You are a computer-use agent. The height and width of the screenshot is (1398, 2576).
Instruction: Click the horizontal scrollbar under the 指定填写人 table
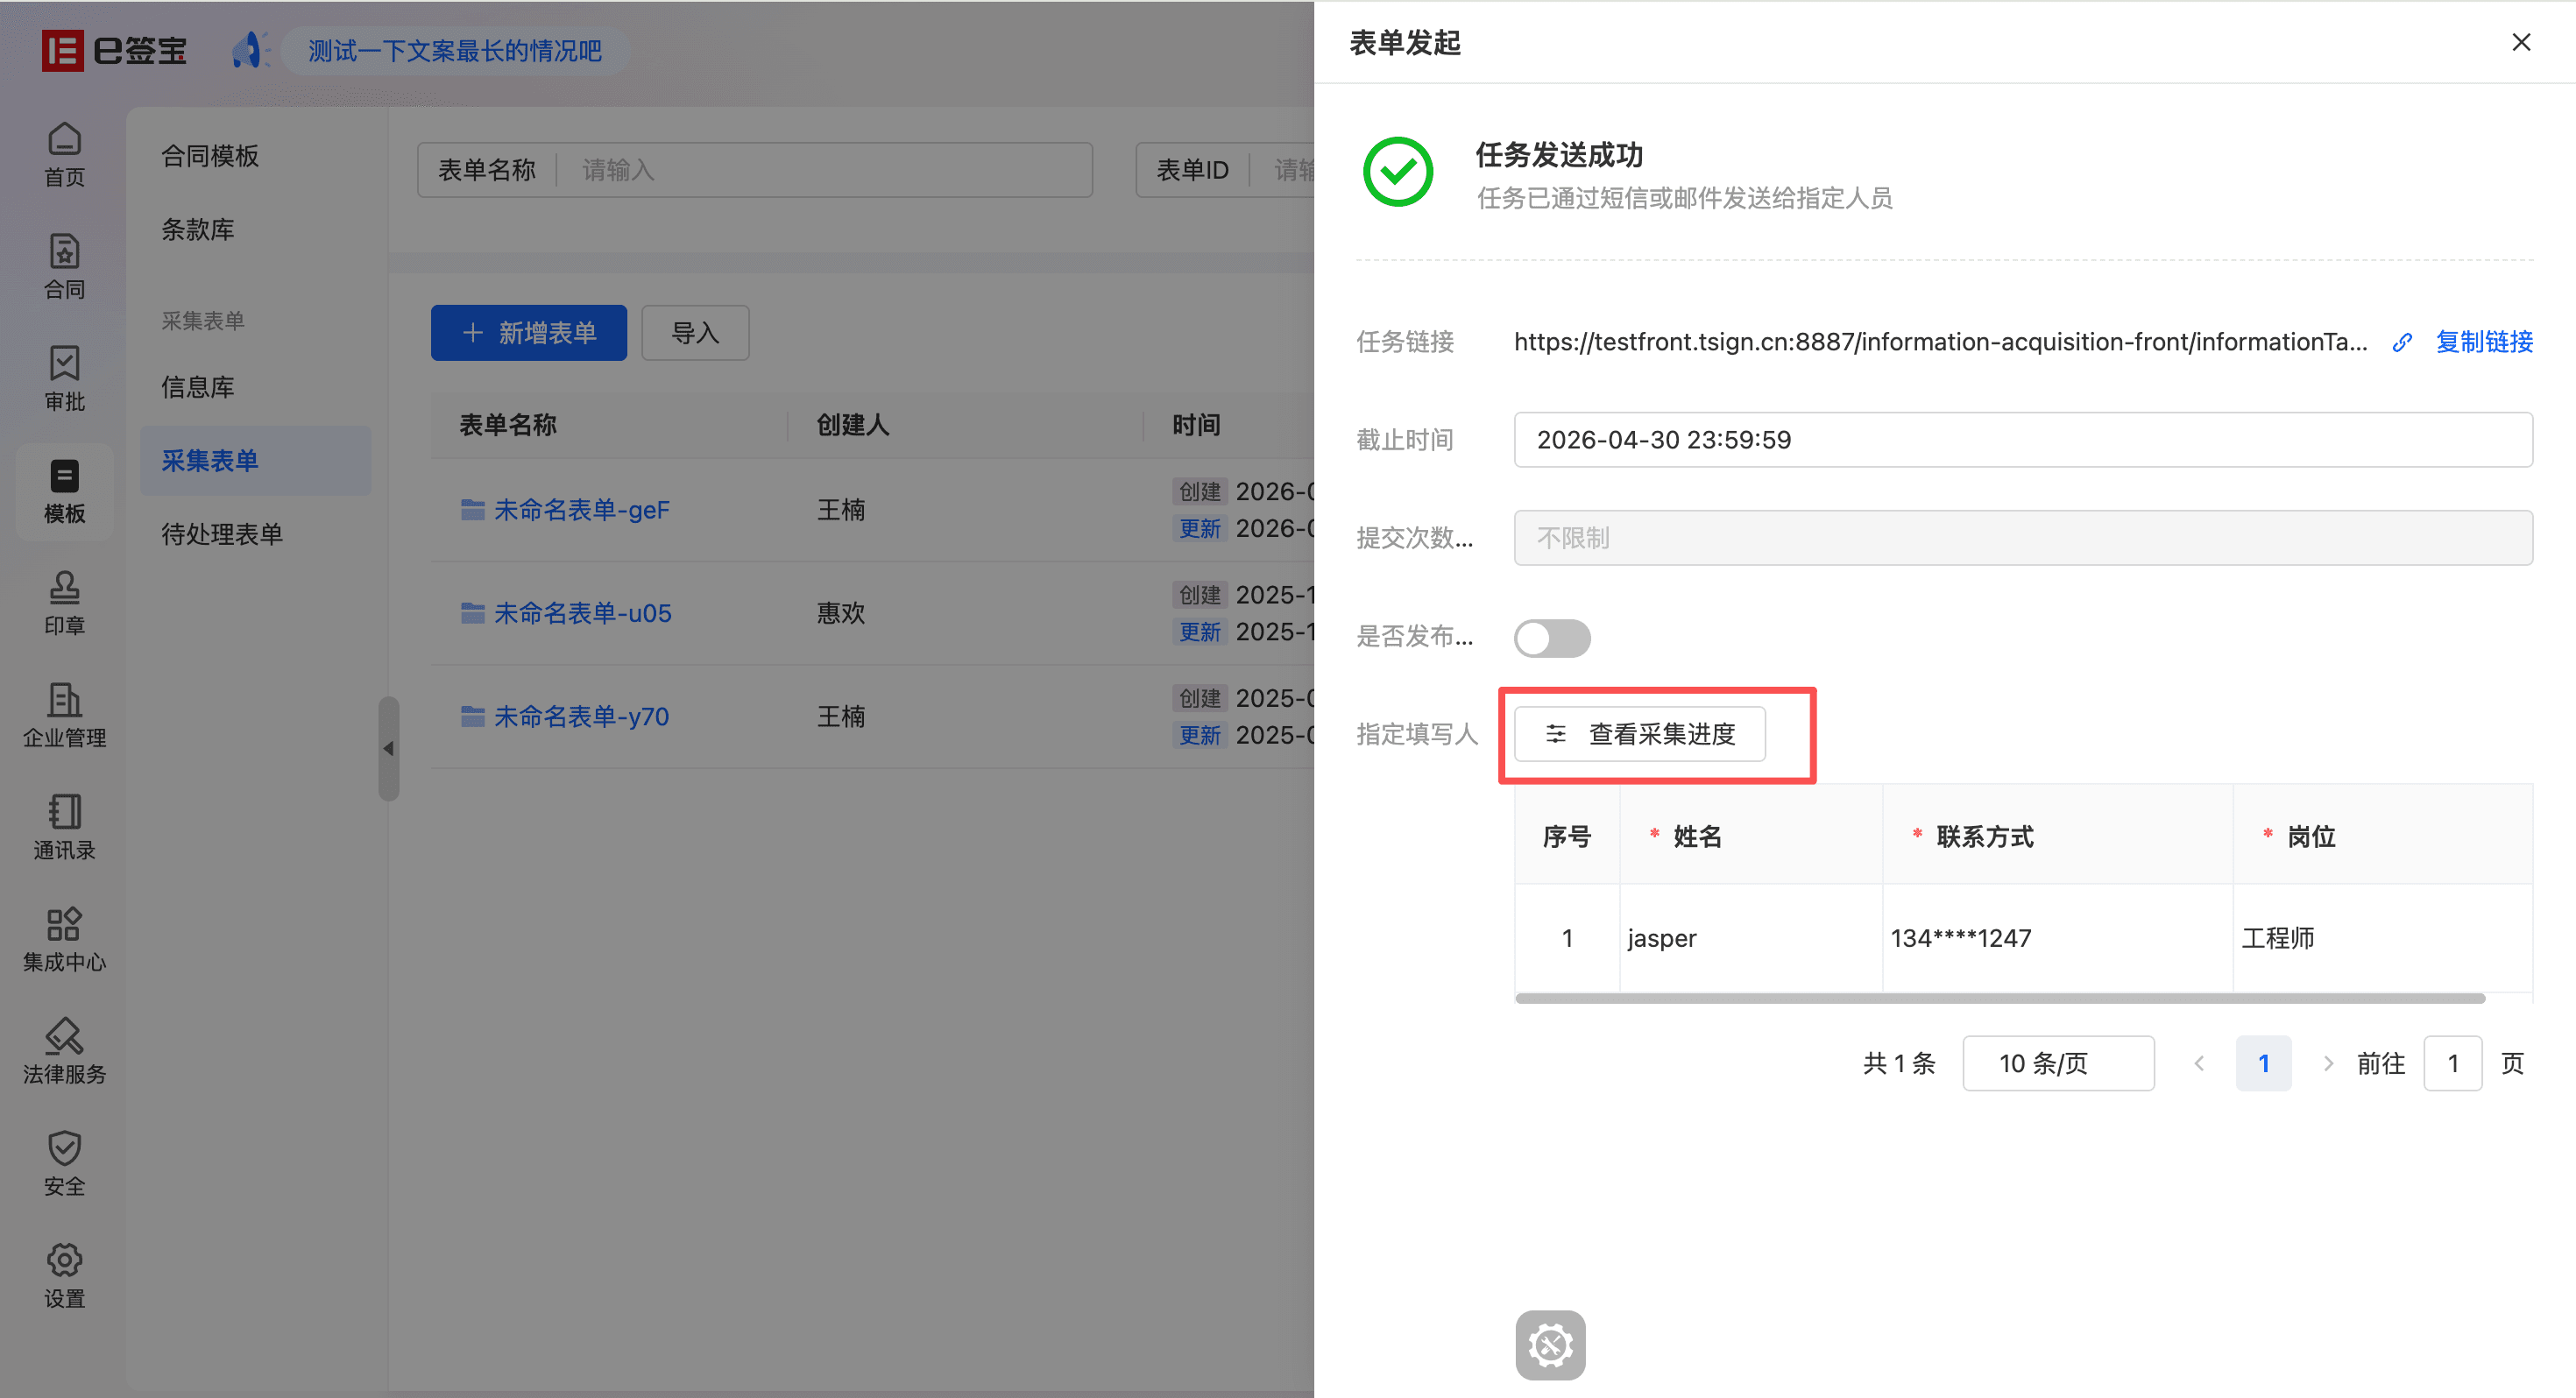click(2000, 998)
